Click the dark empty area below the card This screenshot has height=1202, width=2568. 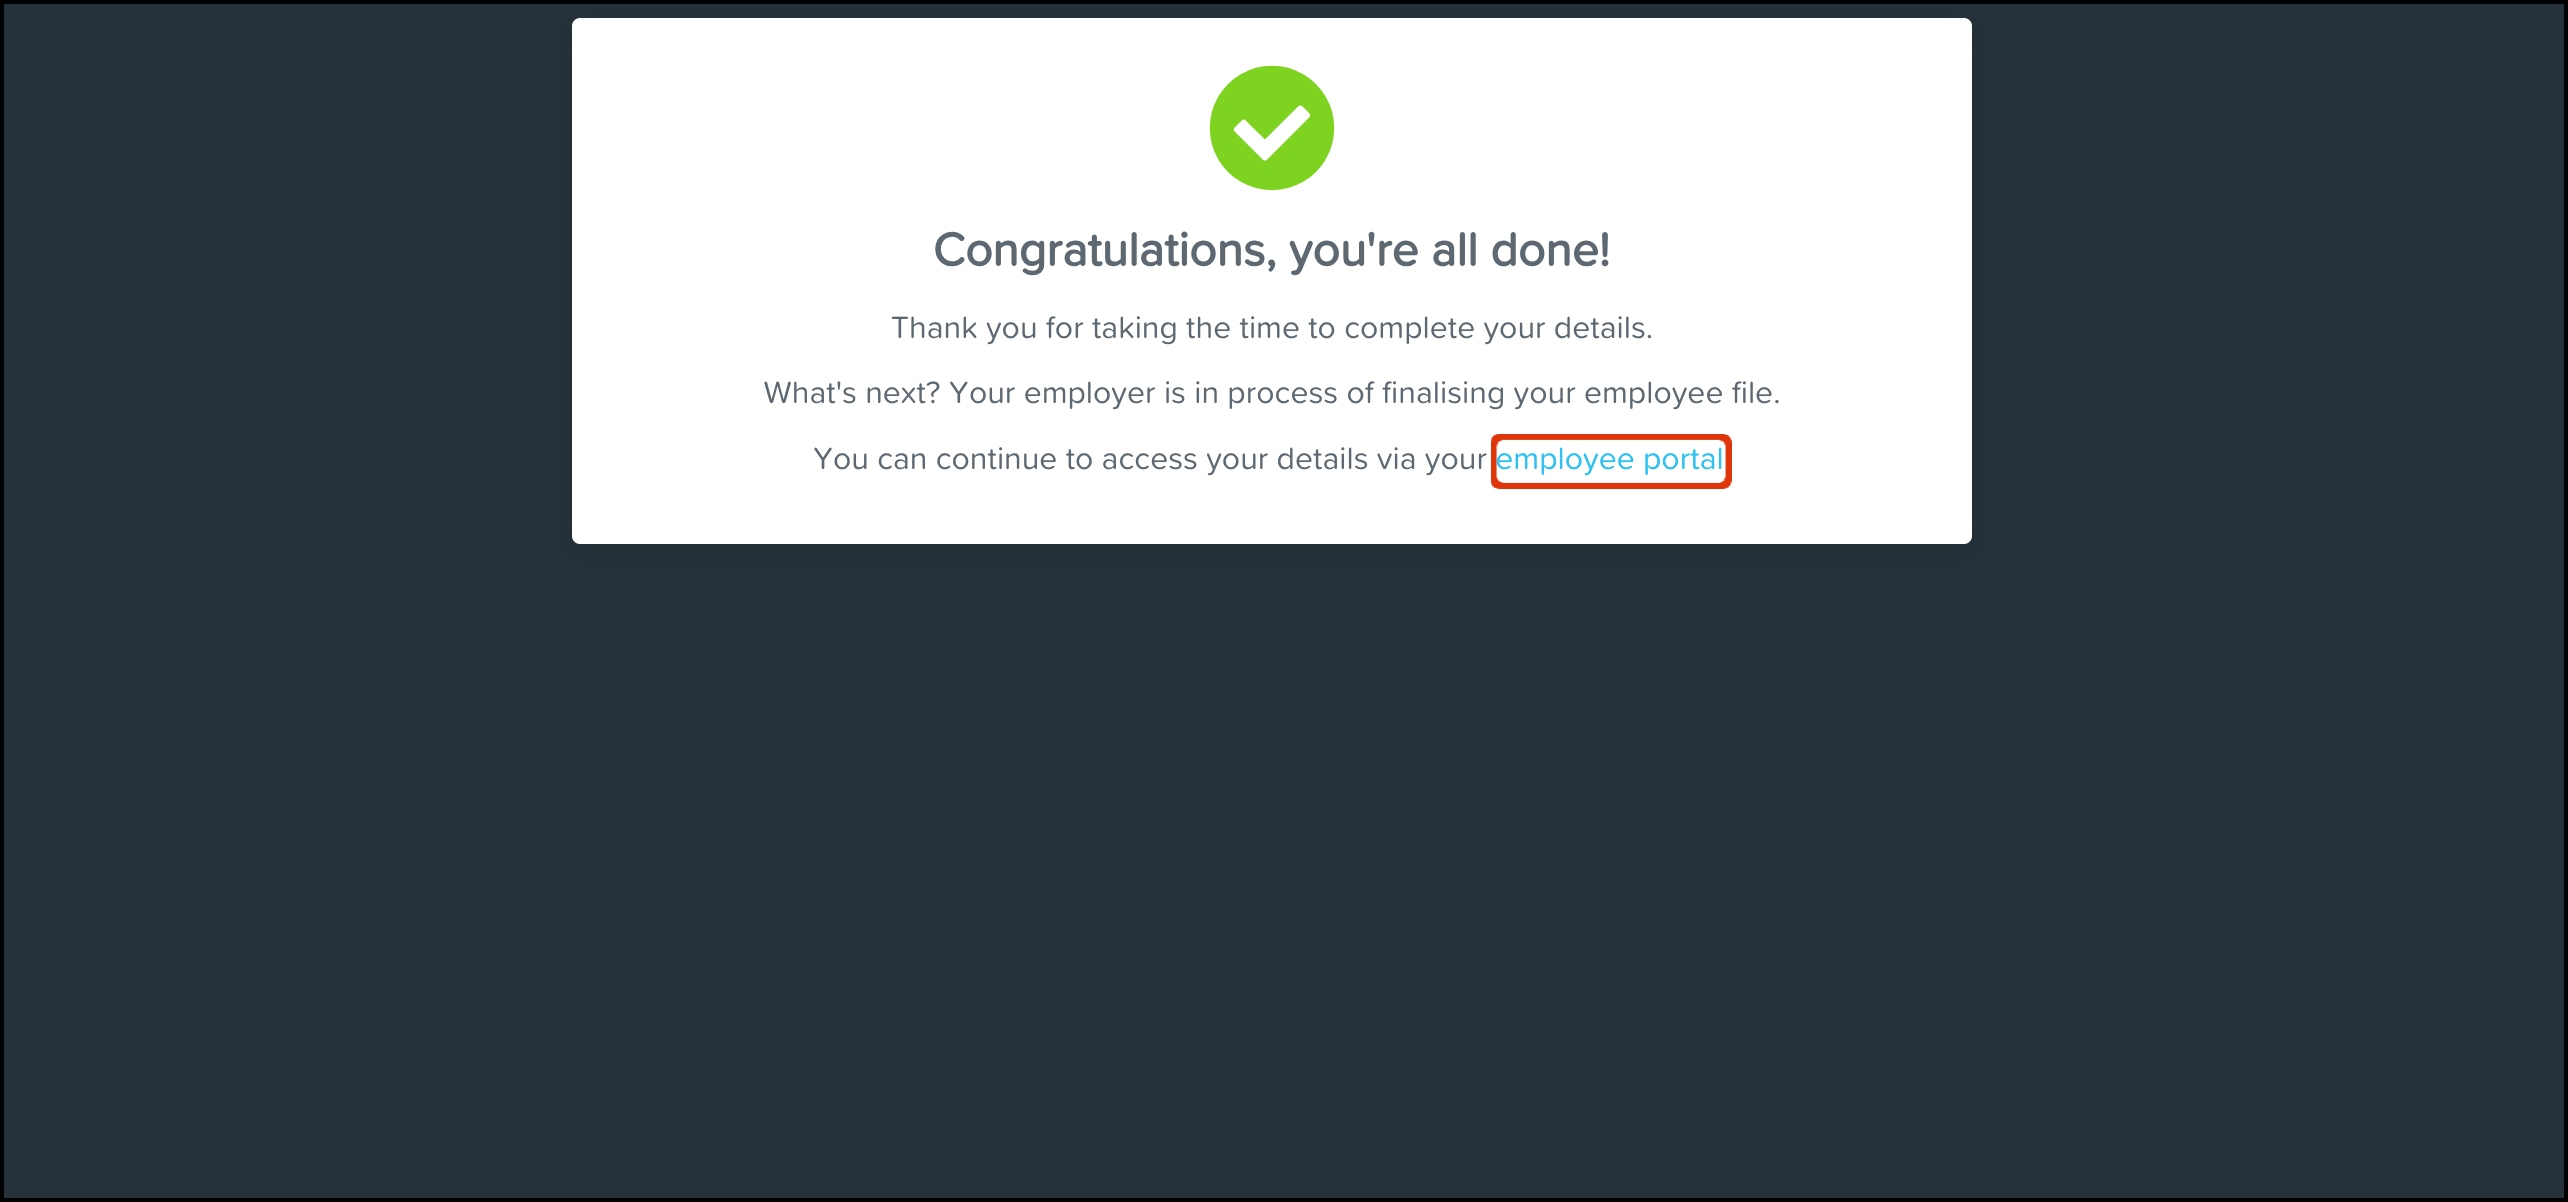1271,870
